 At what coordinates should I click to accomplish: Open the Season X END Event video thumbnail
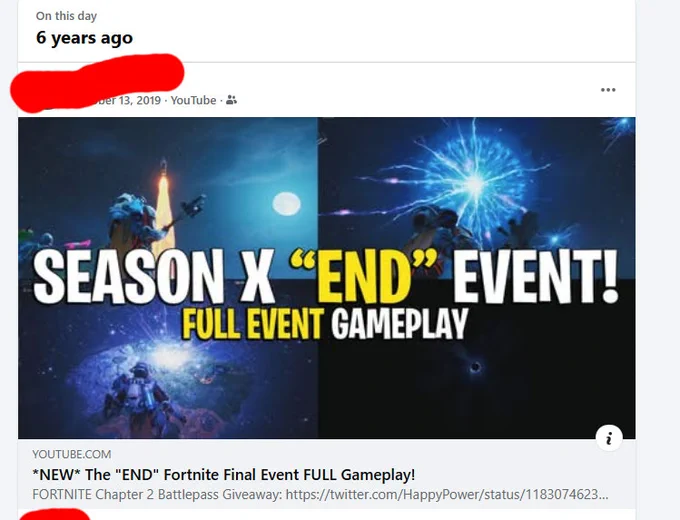click(x=327, y=278)
